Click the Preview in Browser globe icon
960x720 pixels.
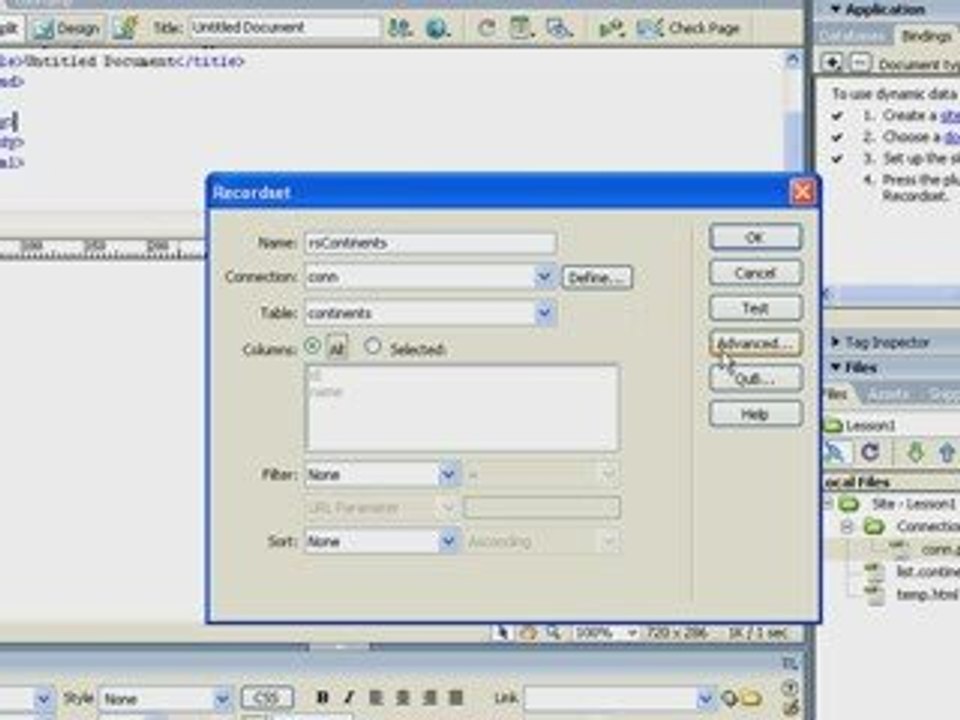pos(437,28)
